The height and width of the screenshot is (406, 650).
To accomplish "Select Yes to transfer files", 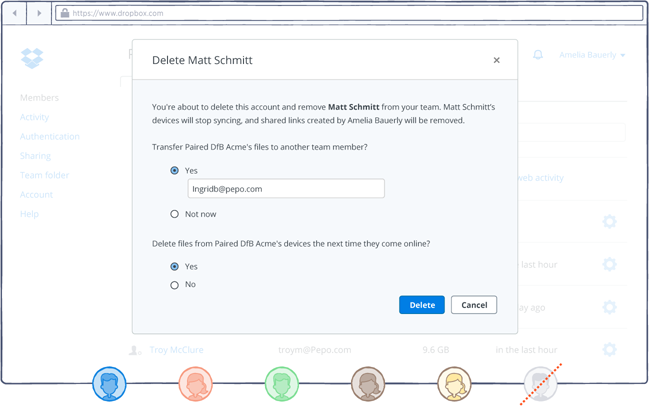I will point(175,170).
